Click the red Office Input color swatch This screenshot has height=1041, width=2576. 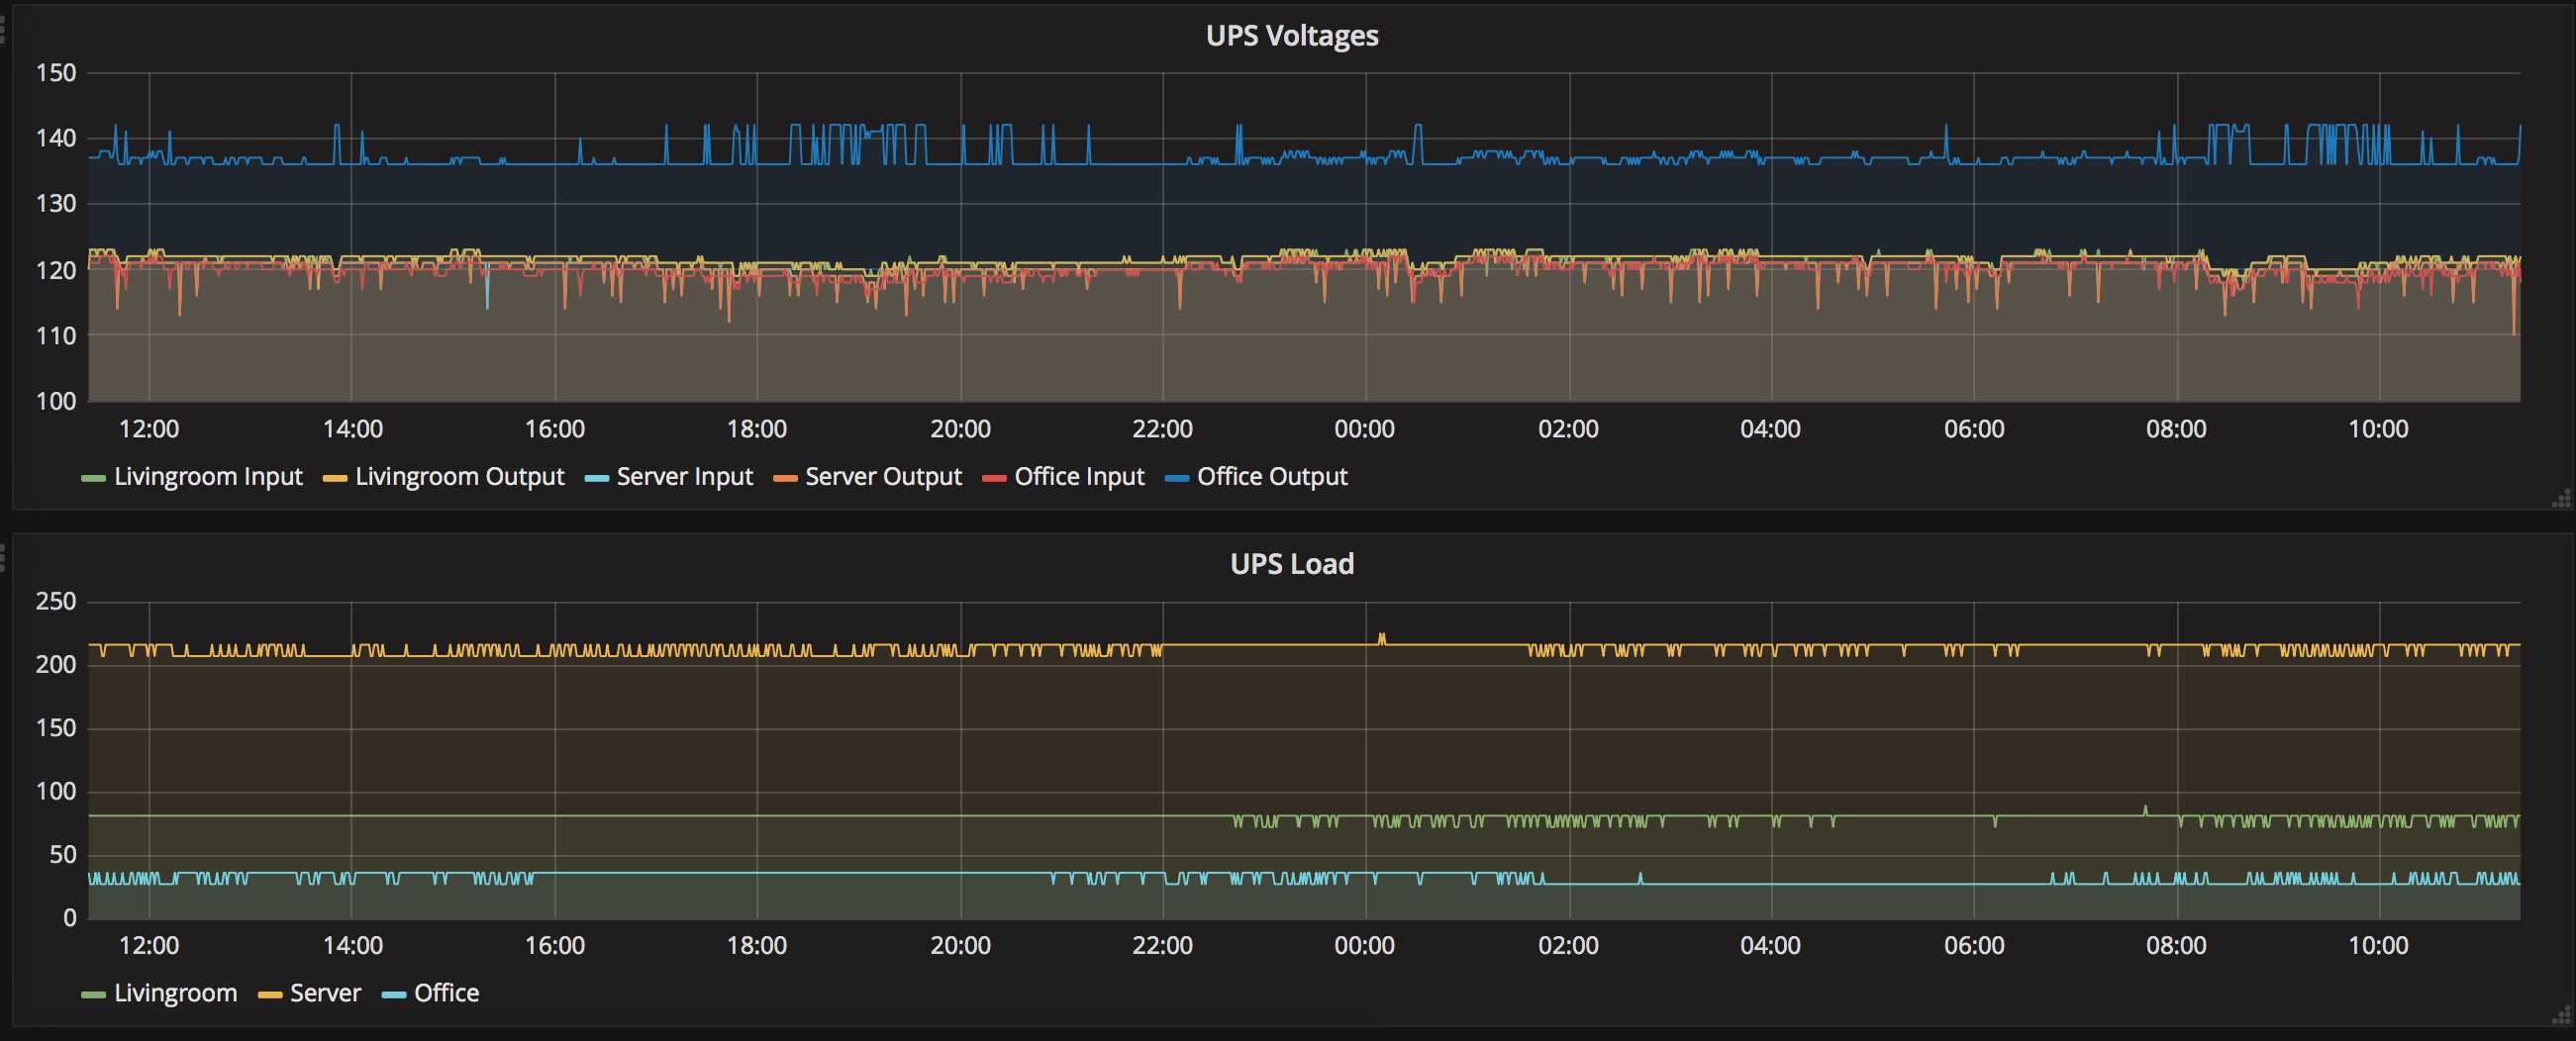coord(994,479)
